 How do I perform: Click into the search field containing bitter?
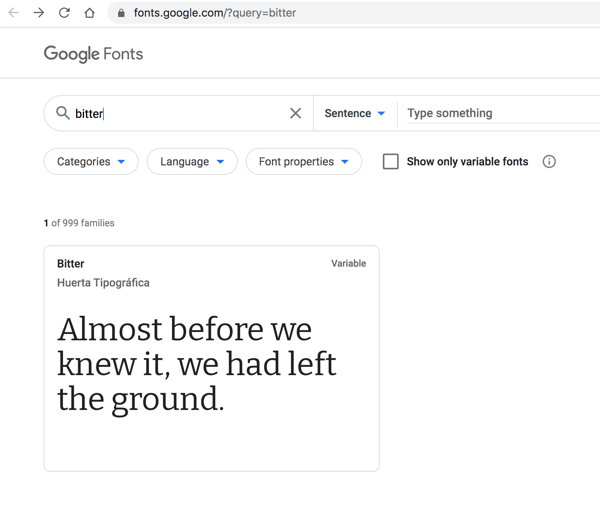click(178, 113)
